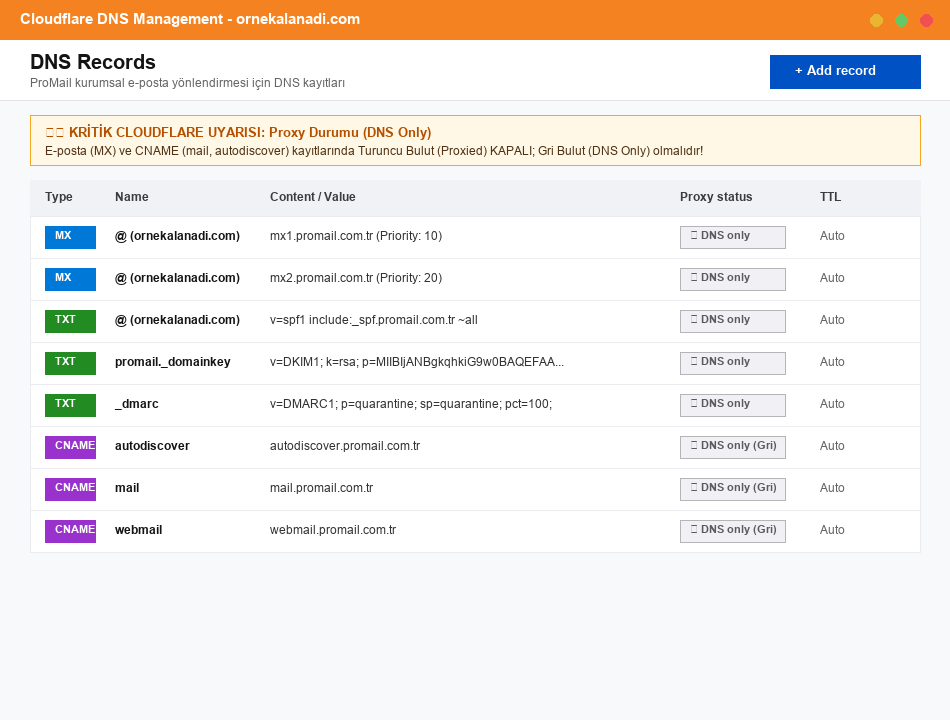Select the v=spf1 include:_spf.promail.com.tr value
950x720 pixels.
[373, 320]
